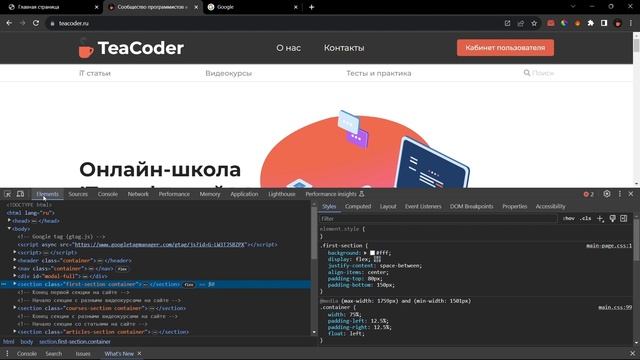This screenshot has width=640, height=360.
Task: Expand the courses-section container node
Action: click(x=15, y=308)
